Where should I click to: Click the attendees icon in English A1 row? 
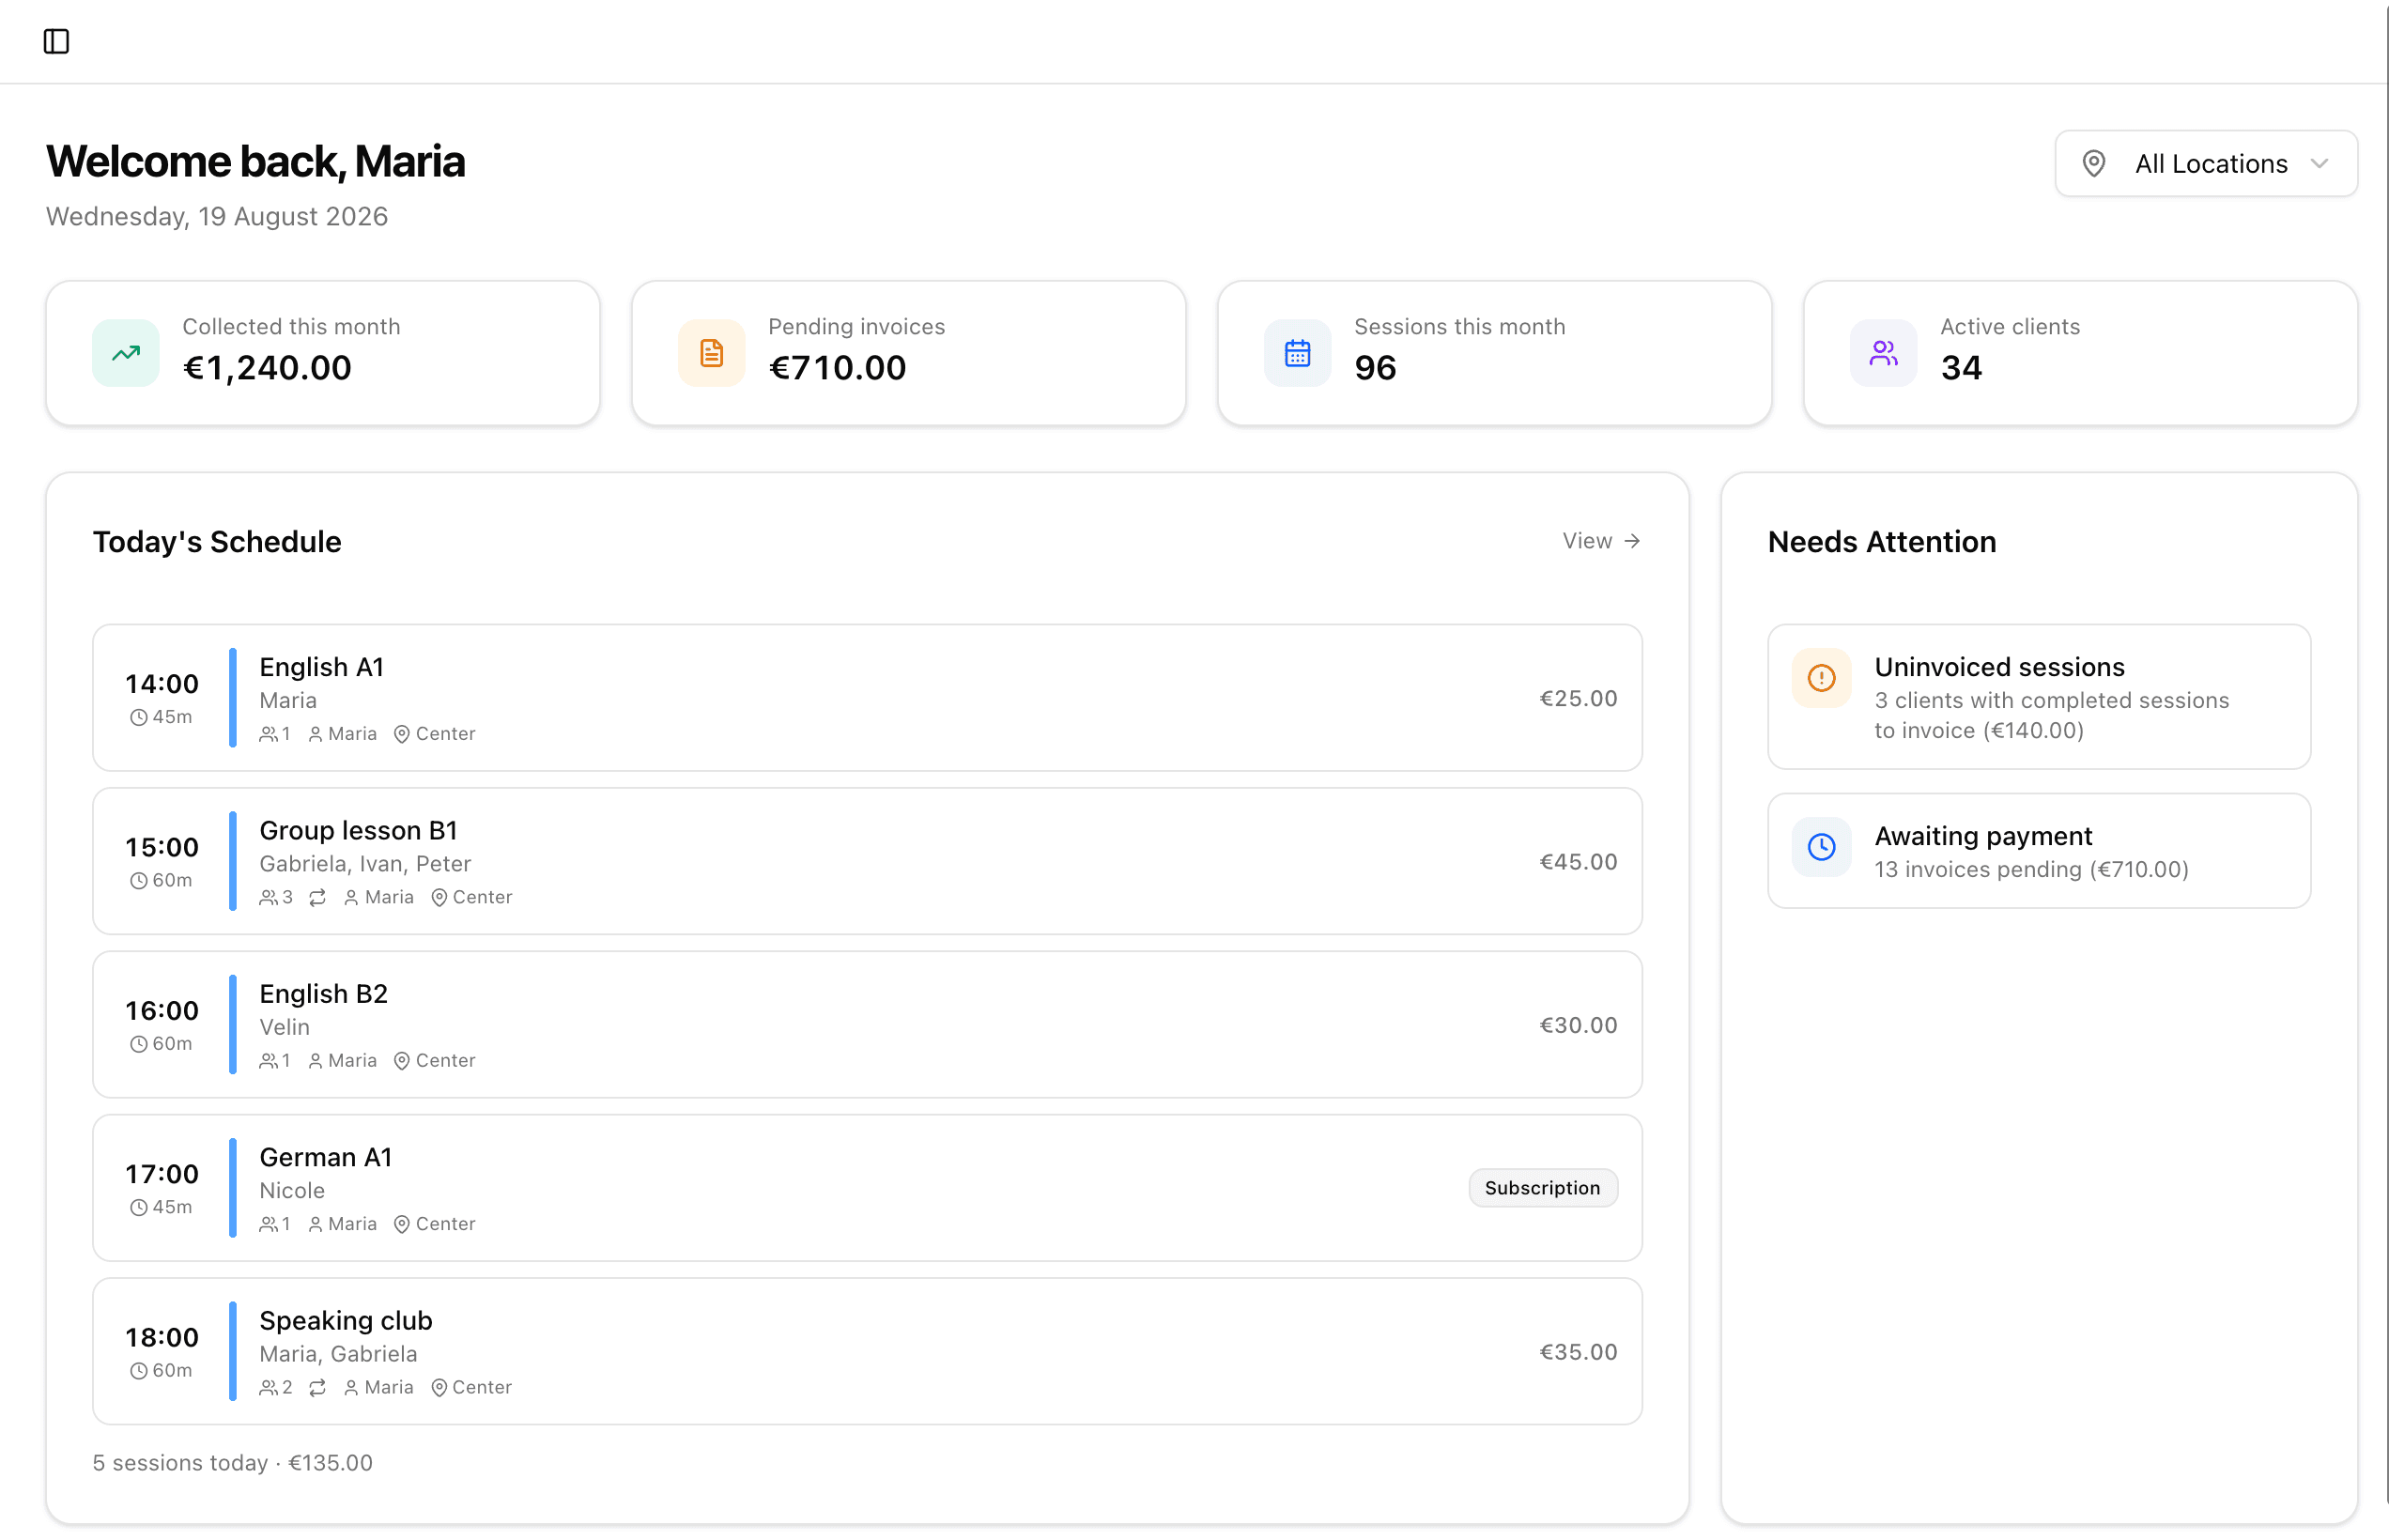pyautogui.click(x=268, y=735)
